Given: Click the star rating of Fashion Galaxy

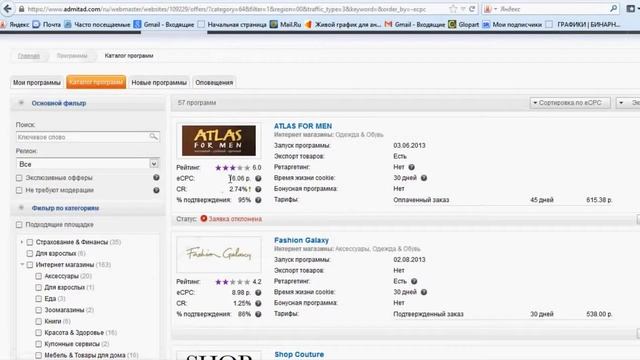Looking at the screenshot, I should point(232,282).
